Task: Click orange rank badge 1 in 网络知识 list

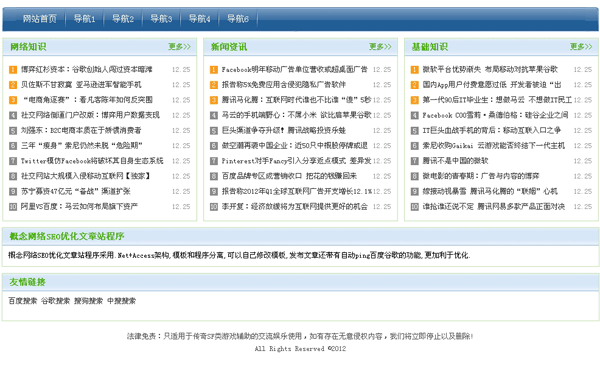Action: 13,70
